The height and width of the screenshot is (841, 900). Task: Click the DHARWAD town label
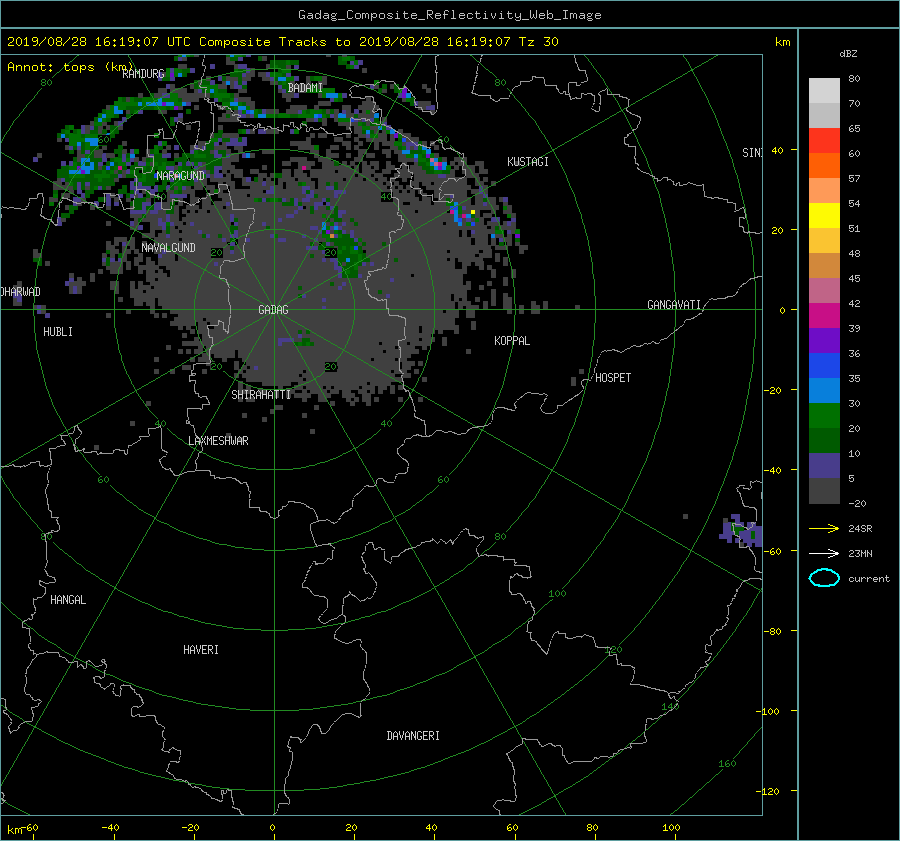click(21, 292)
